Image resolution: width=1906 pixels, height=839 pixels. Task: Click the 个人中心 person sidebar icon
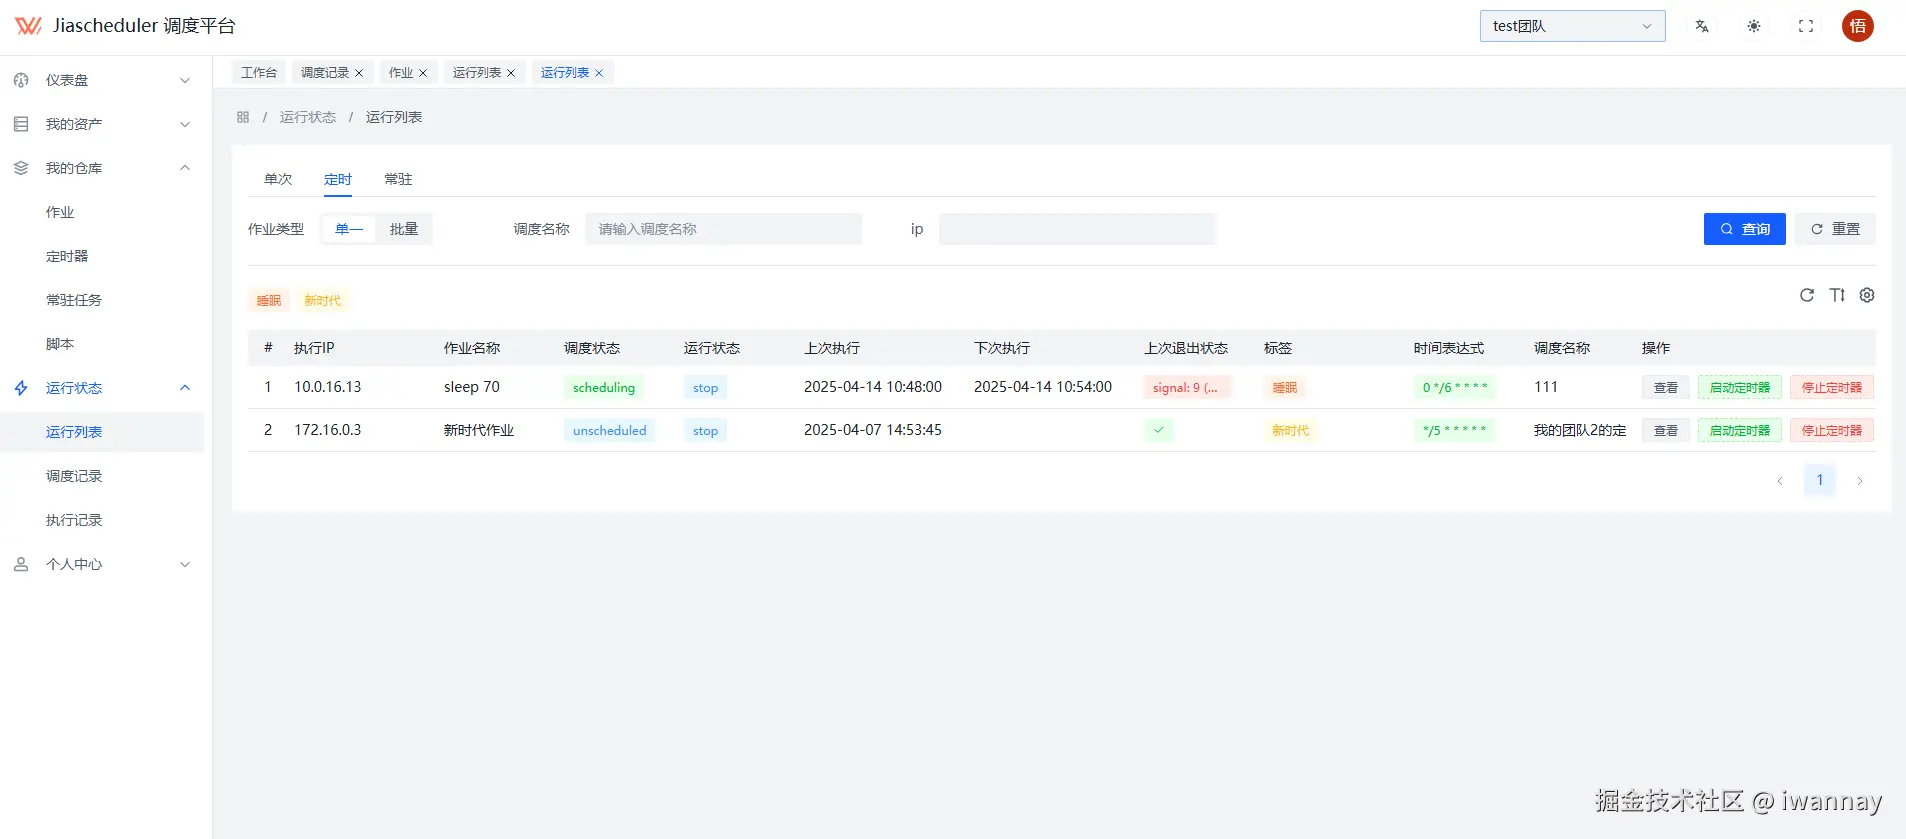[x=21, y=564]
